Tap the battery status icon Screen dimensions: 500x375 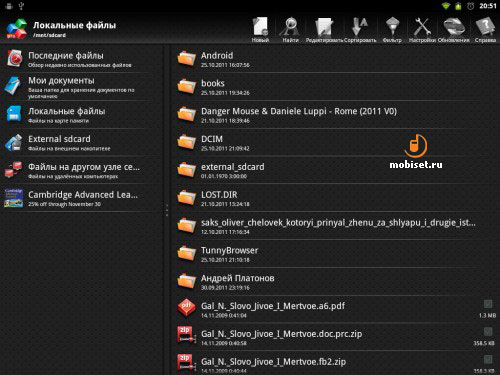(458, 6)
